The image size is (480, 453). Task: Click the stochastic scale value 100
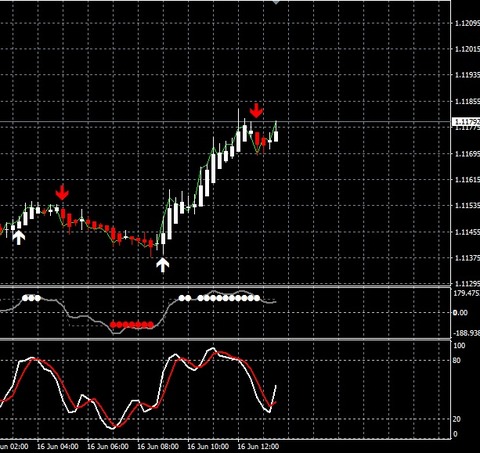(459, 346)
